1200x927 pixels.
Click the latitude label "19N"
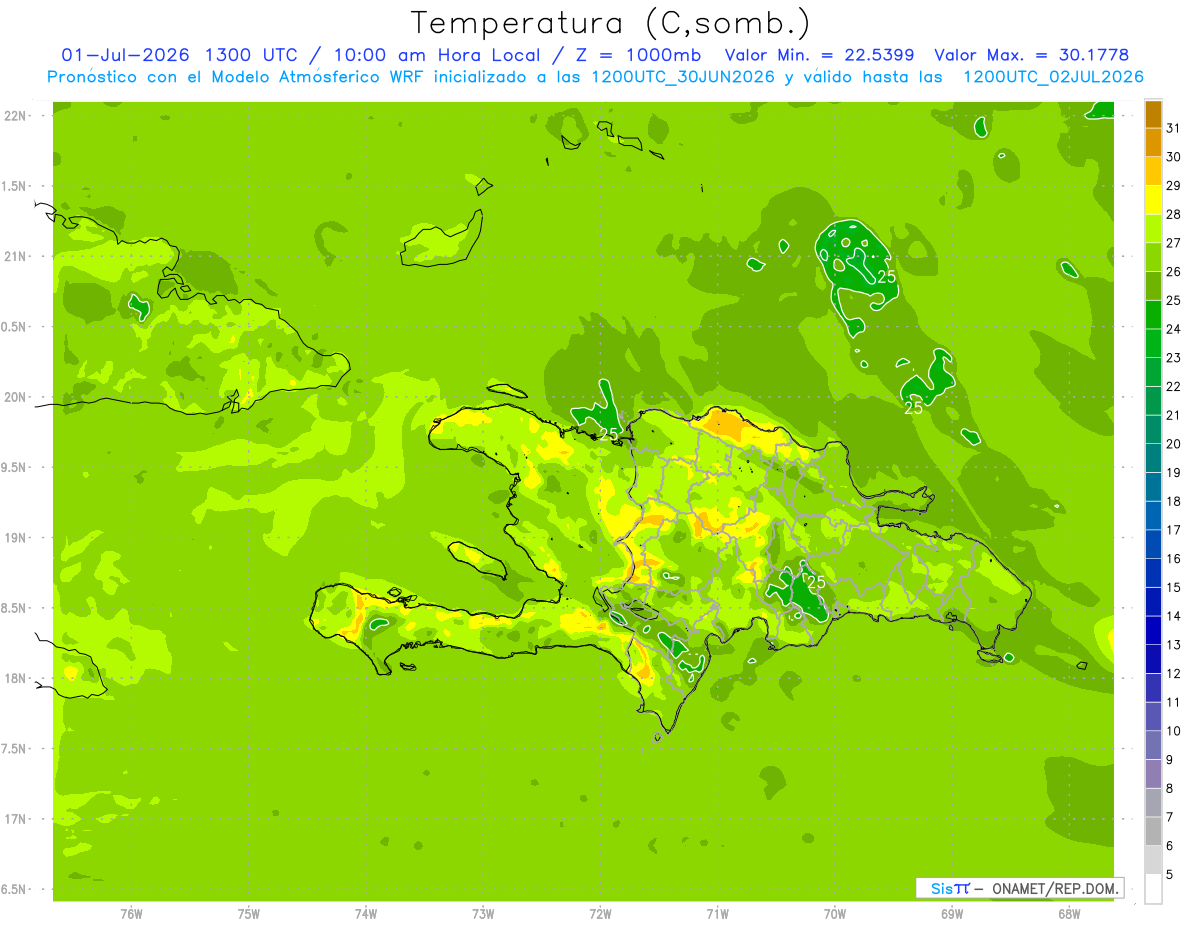(15, 538)
